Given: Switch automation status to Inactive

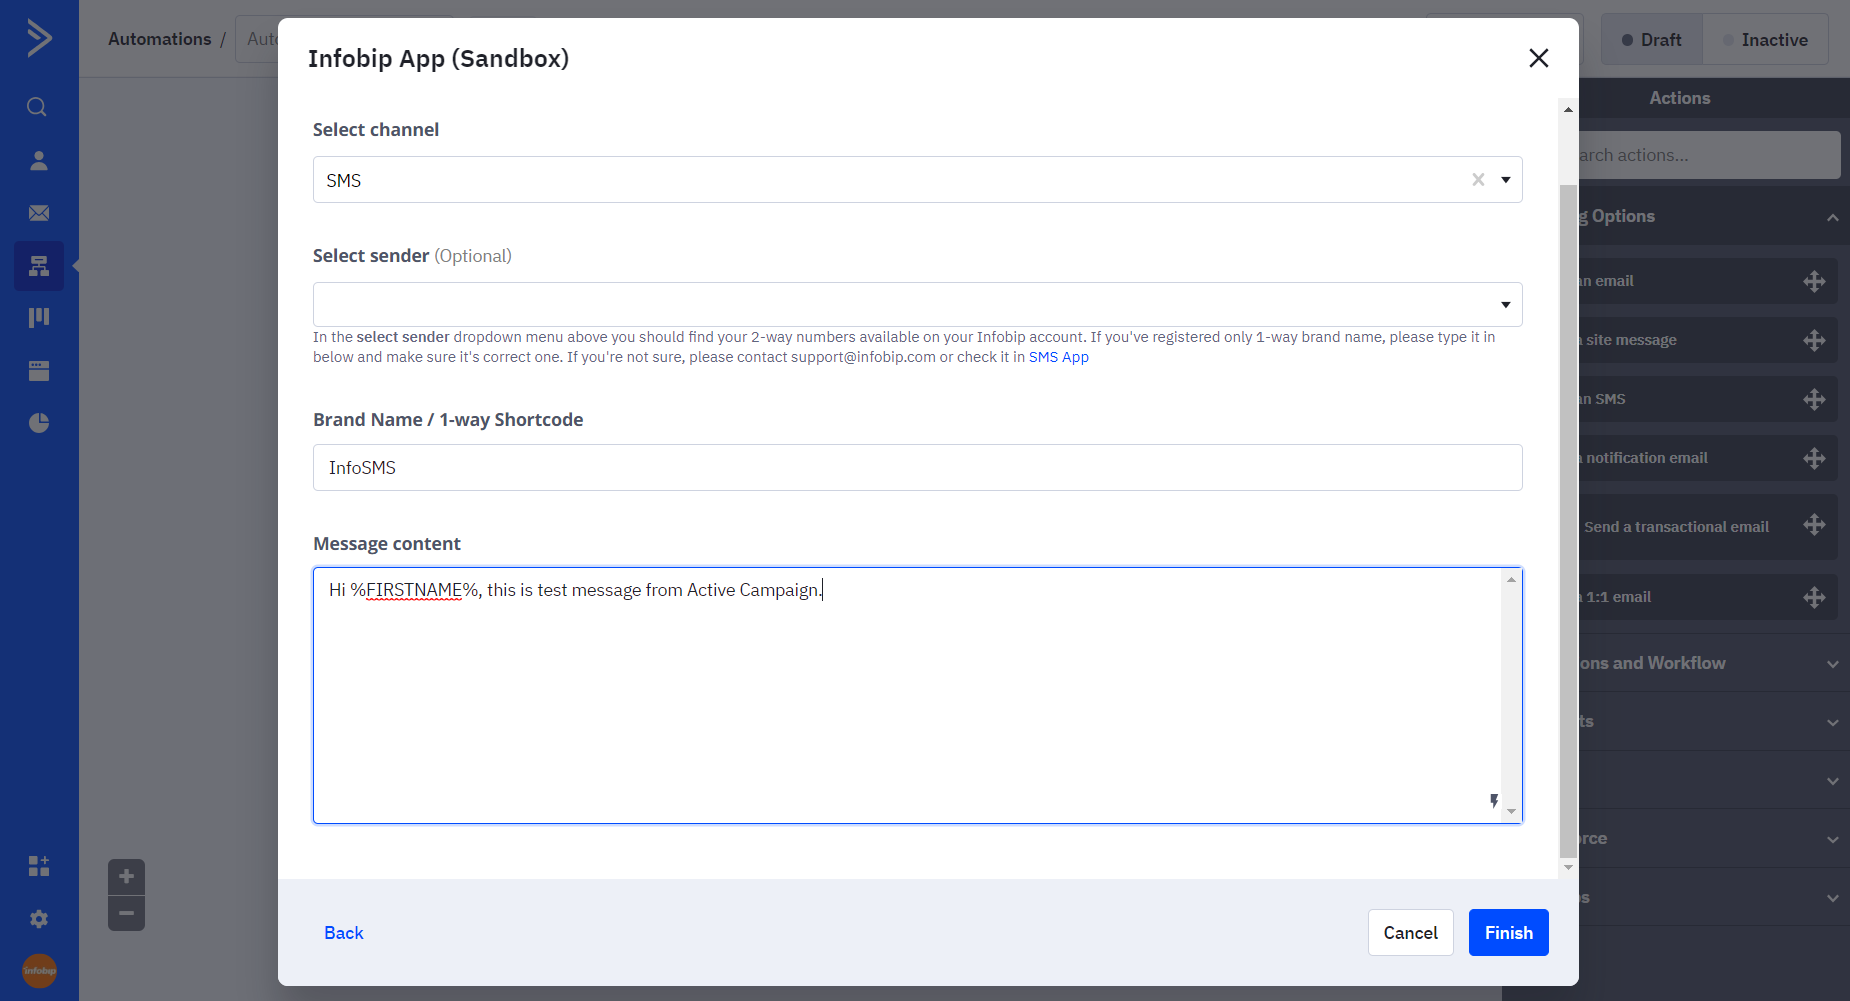Looking at the screenshot, I should tap(1765, 40).
